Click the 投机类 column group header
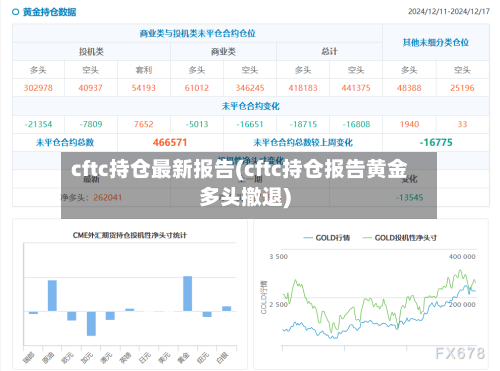The image size is (500, 371). pyautogui.click(x=91, y=52)
